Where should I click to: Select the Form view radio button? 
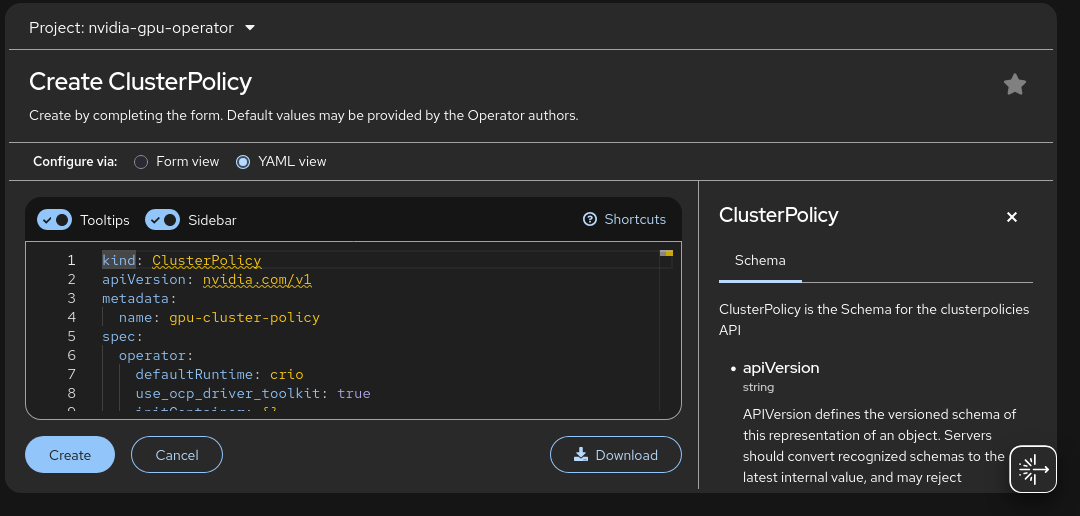tap(141, 161)
